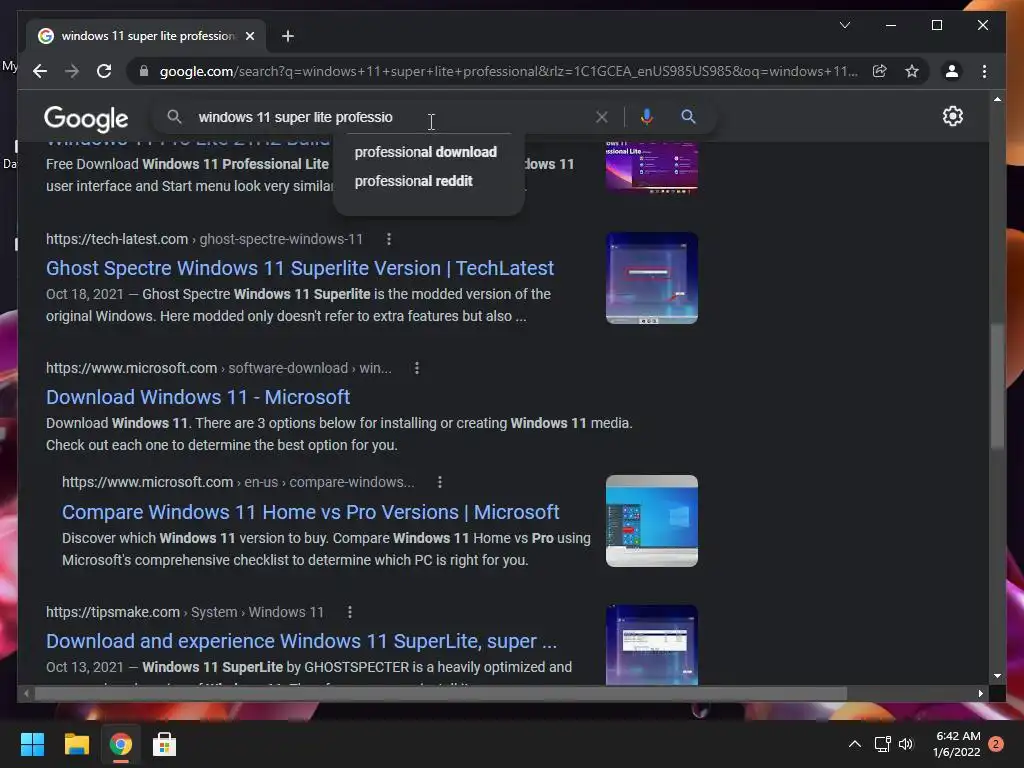Image resolution: width=1024 pixels, height=768 pixels.
Task: Choose the 'professional download' suggestion
Action: tap(426, 152)
